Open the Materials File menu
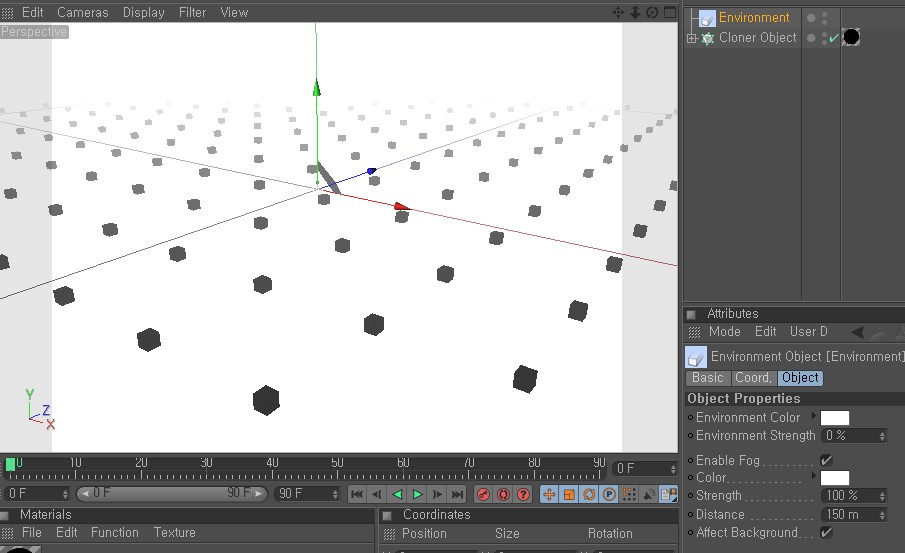The width and height of the screenshot is (905, 553). (32, 532)
